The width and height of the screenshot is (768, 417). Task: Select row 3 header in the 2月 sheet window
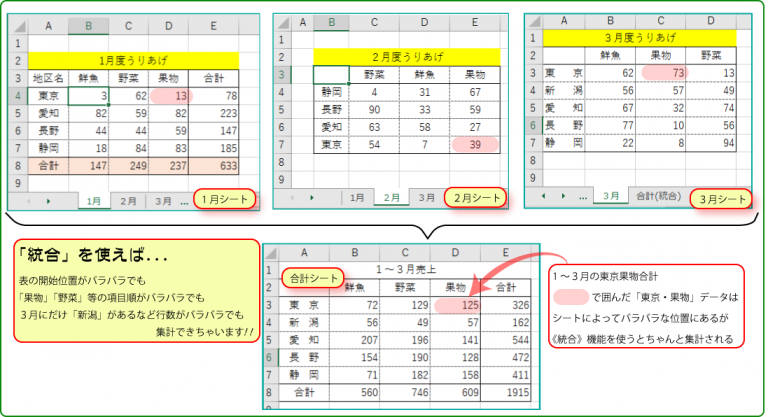(281, 74)
